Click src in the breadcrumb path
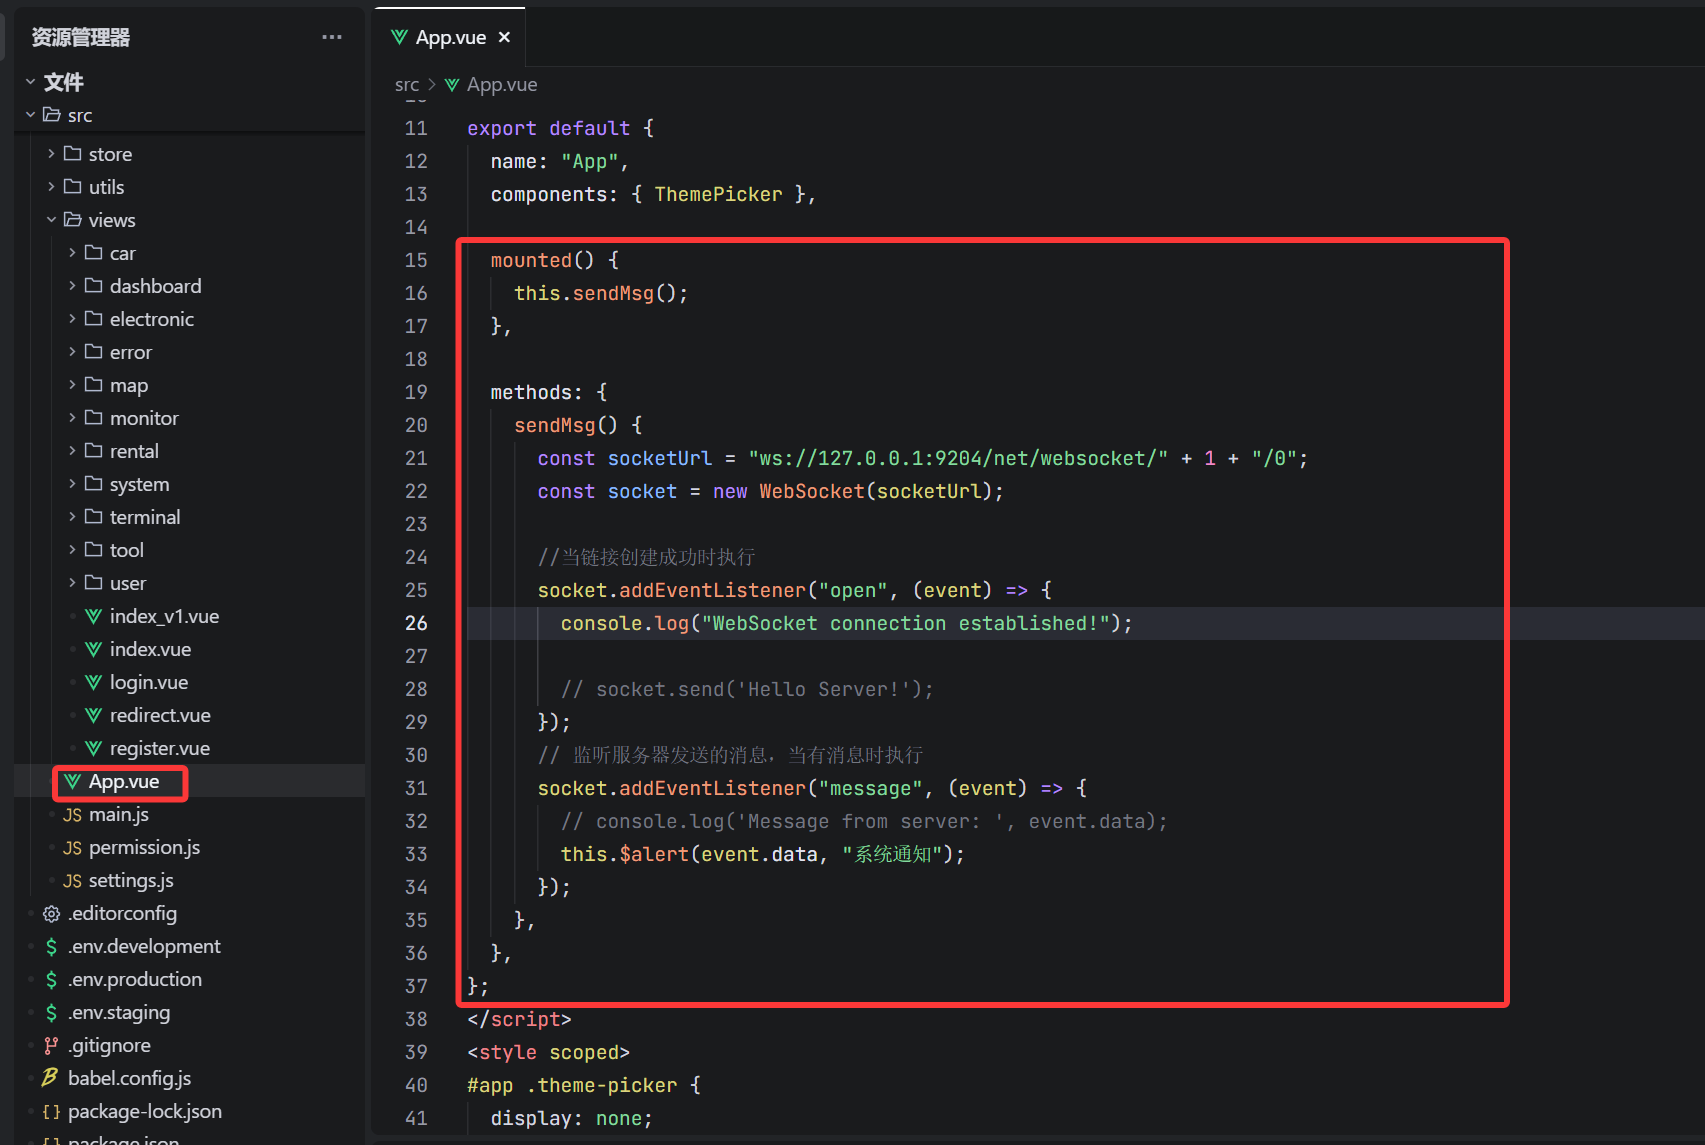Viewport: 1705px width, 1145px height. point(406,85)
